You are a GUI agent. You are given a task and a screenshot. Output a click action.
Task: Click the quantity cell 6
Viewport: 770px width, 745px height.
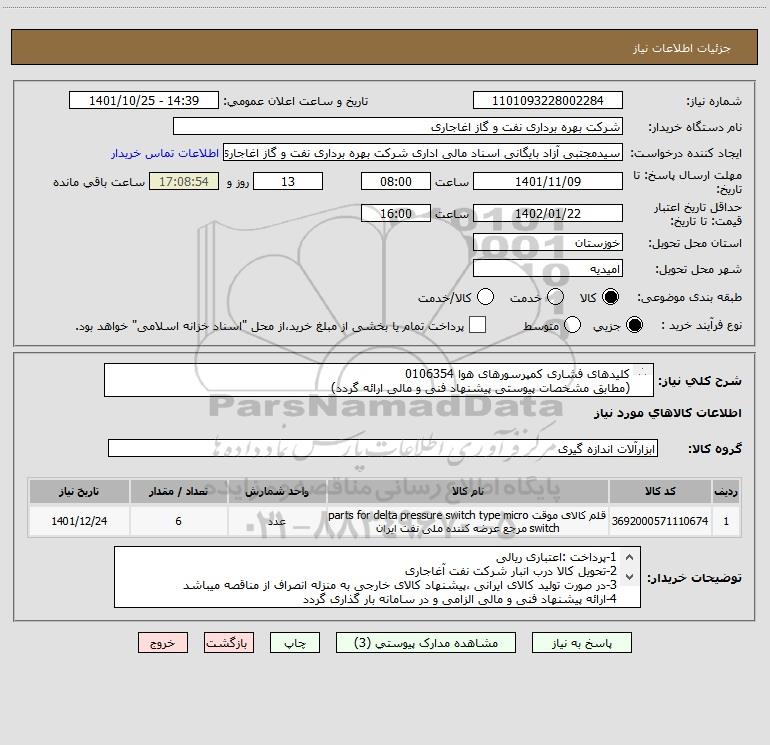tap(178, 521)
